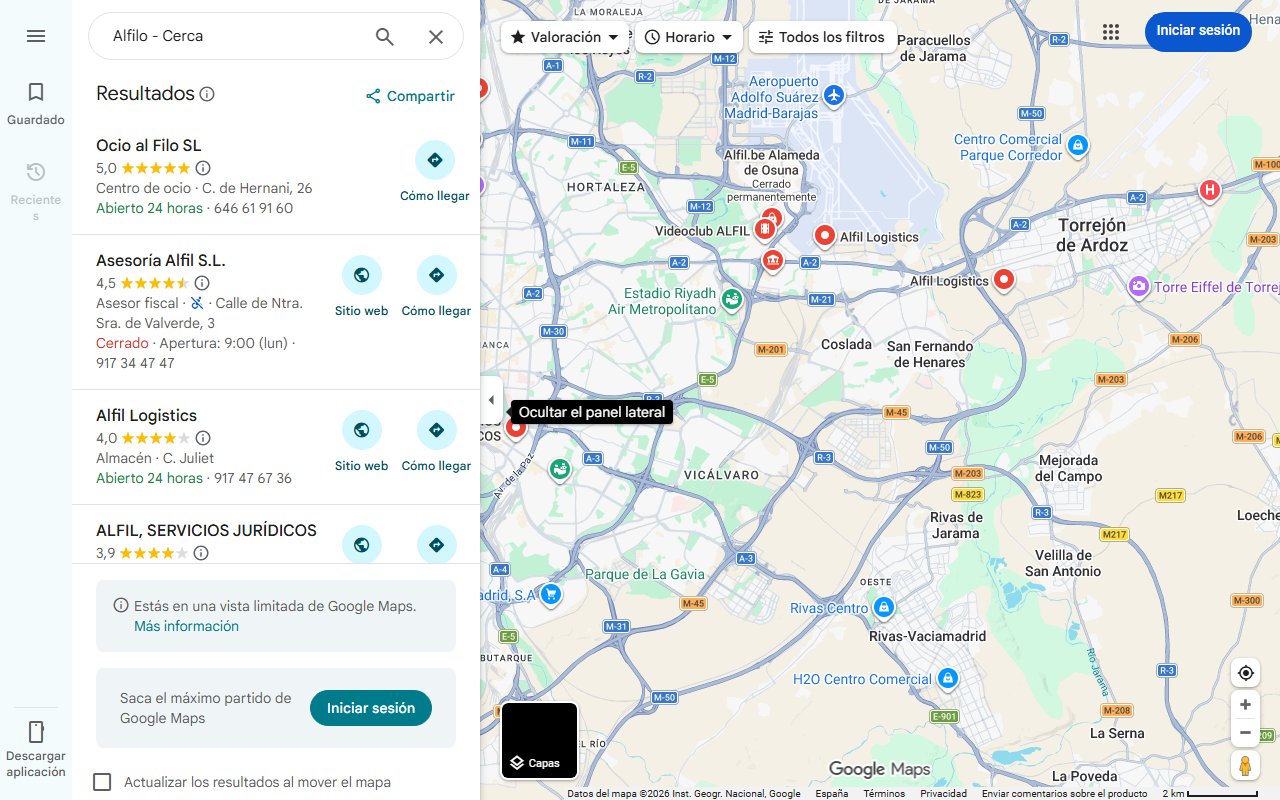Open Todos los filtros
Image resolution: width=1280 pixels, height=800 pixels.
point(821,37)
